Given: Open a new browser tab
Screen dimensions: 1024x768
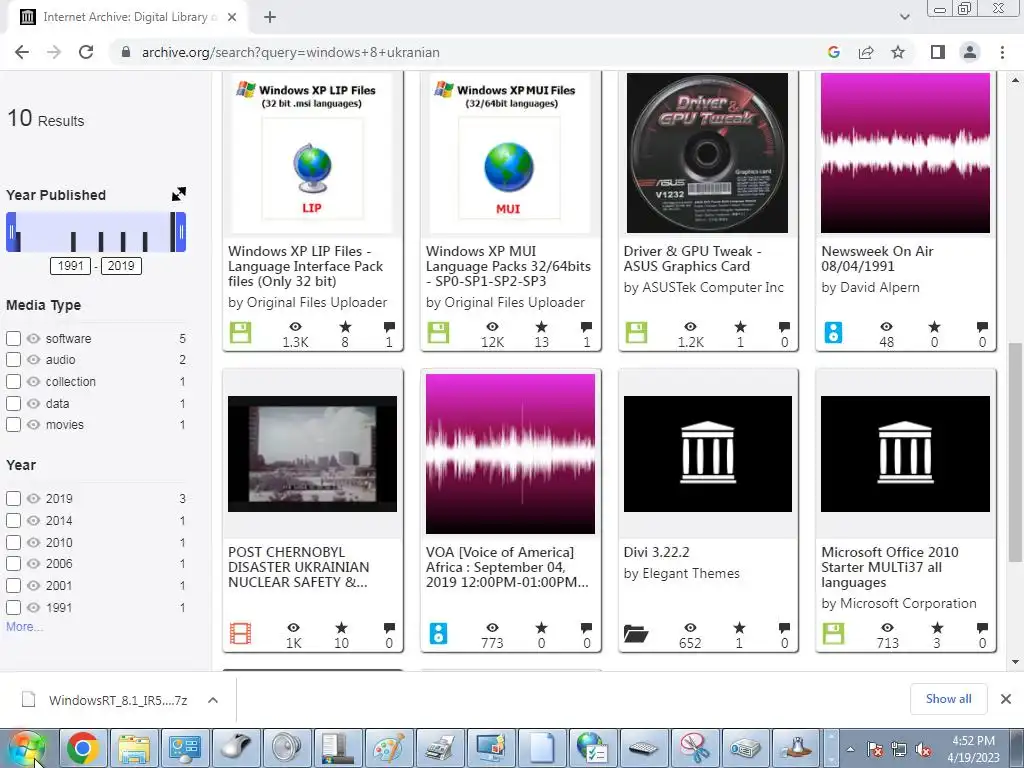Looking at the screenshot, I should [x=270, y=18].
